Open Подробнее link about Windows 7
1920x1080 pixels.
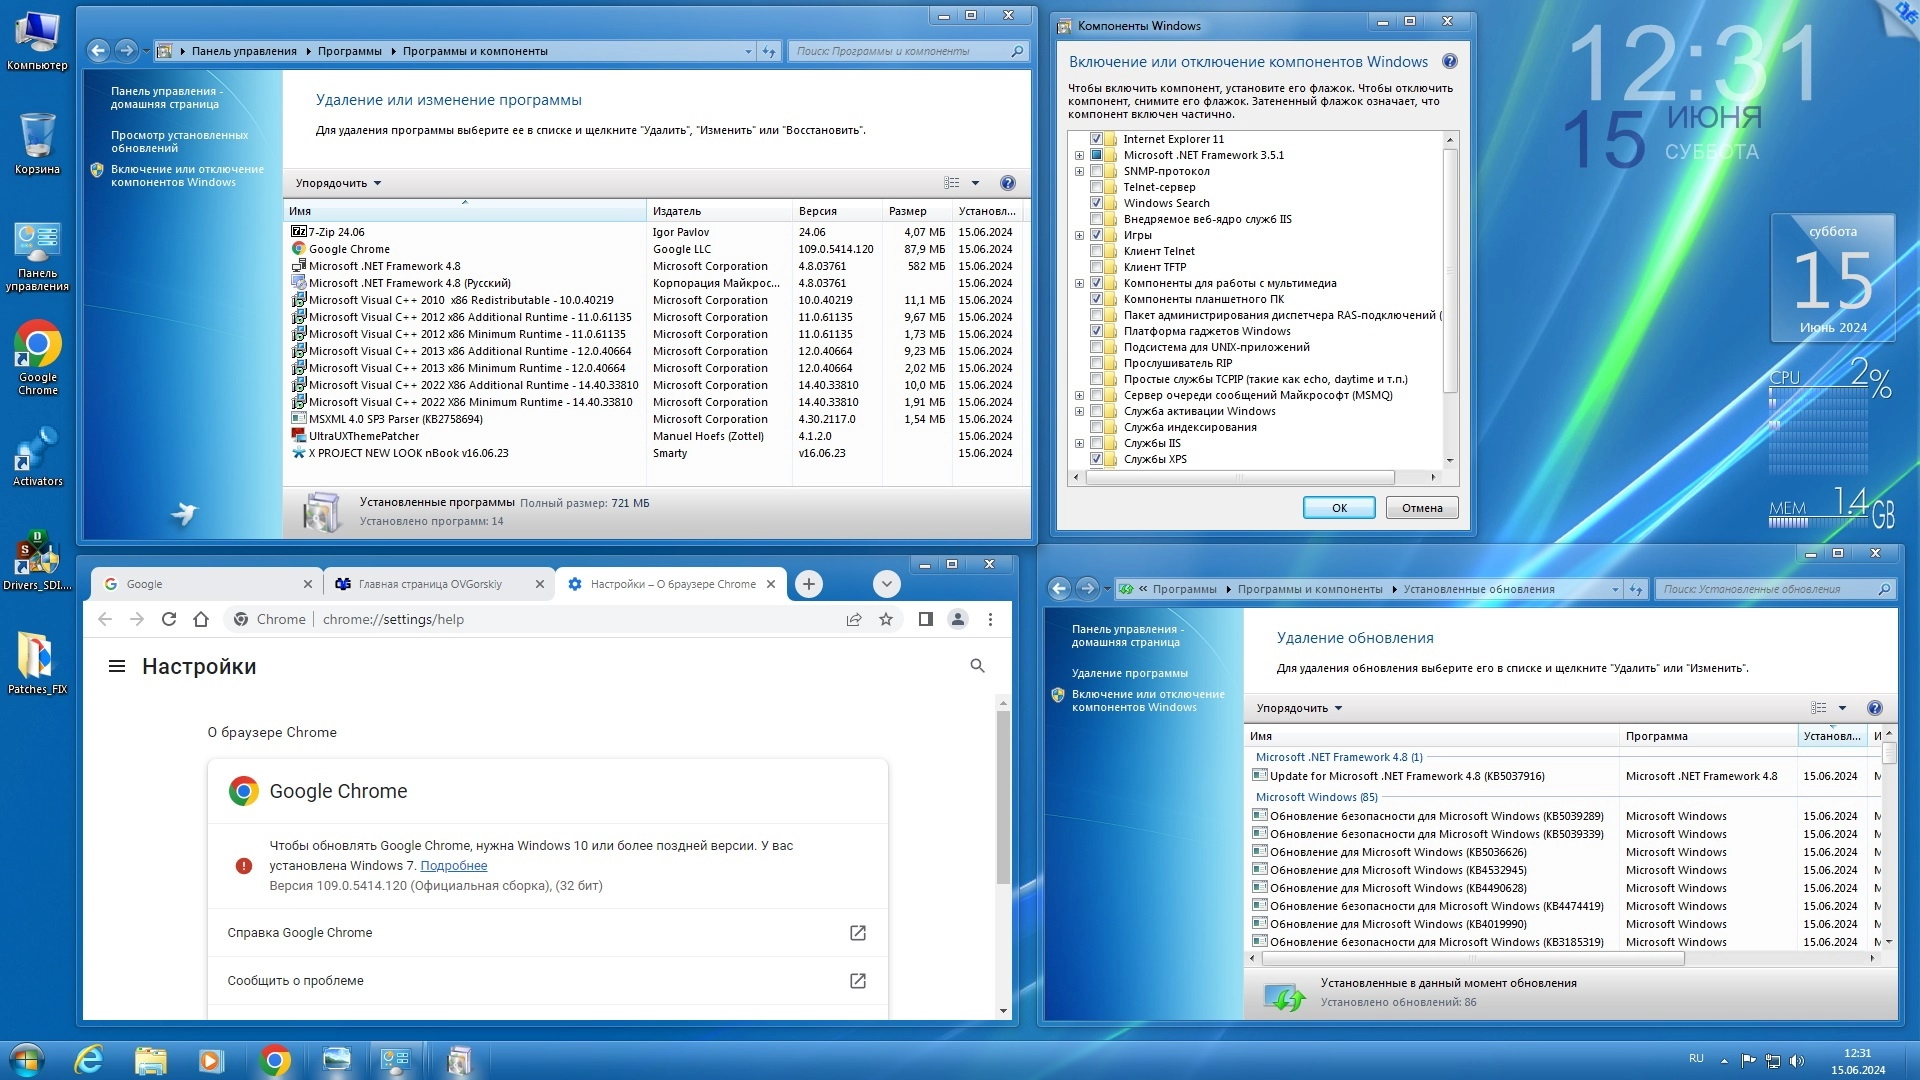click(453, 866)
